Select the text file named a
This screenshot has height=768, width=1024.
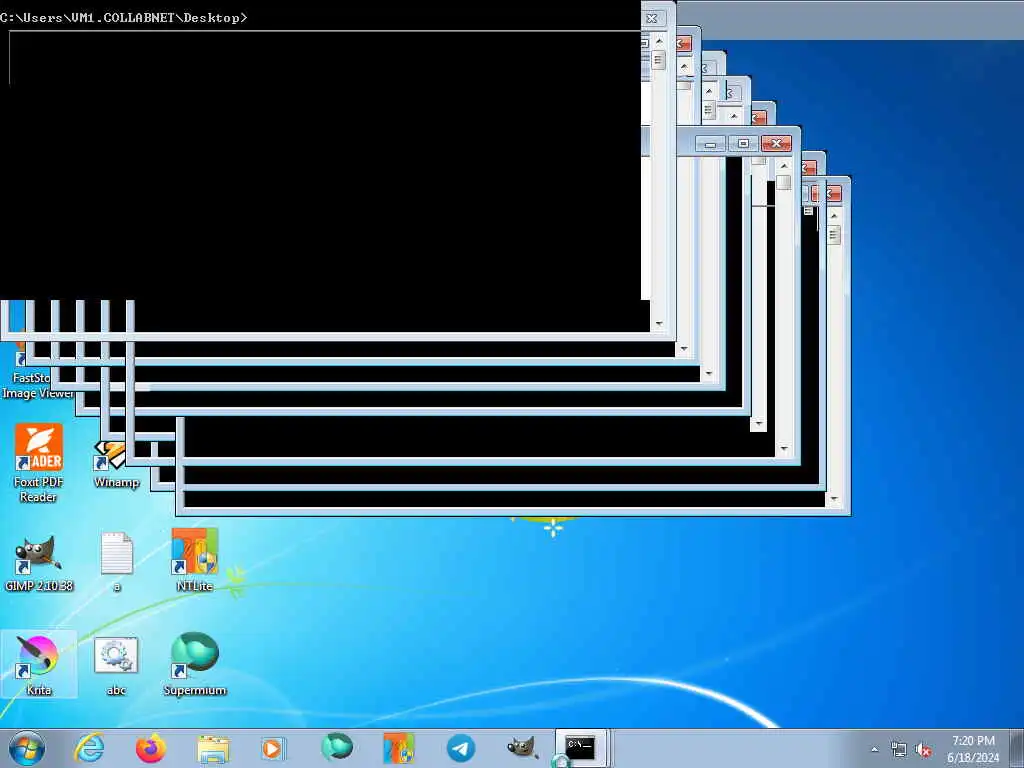pos(117,562)
